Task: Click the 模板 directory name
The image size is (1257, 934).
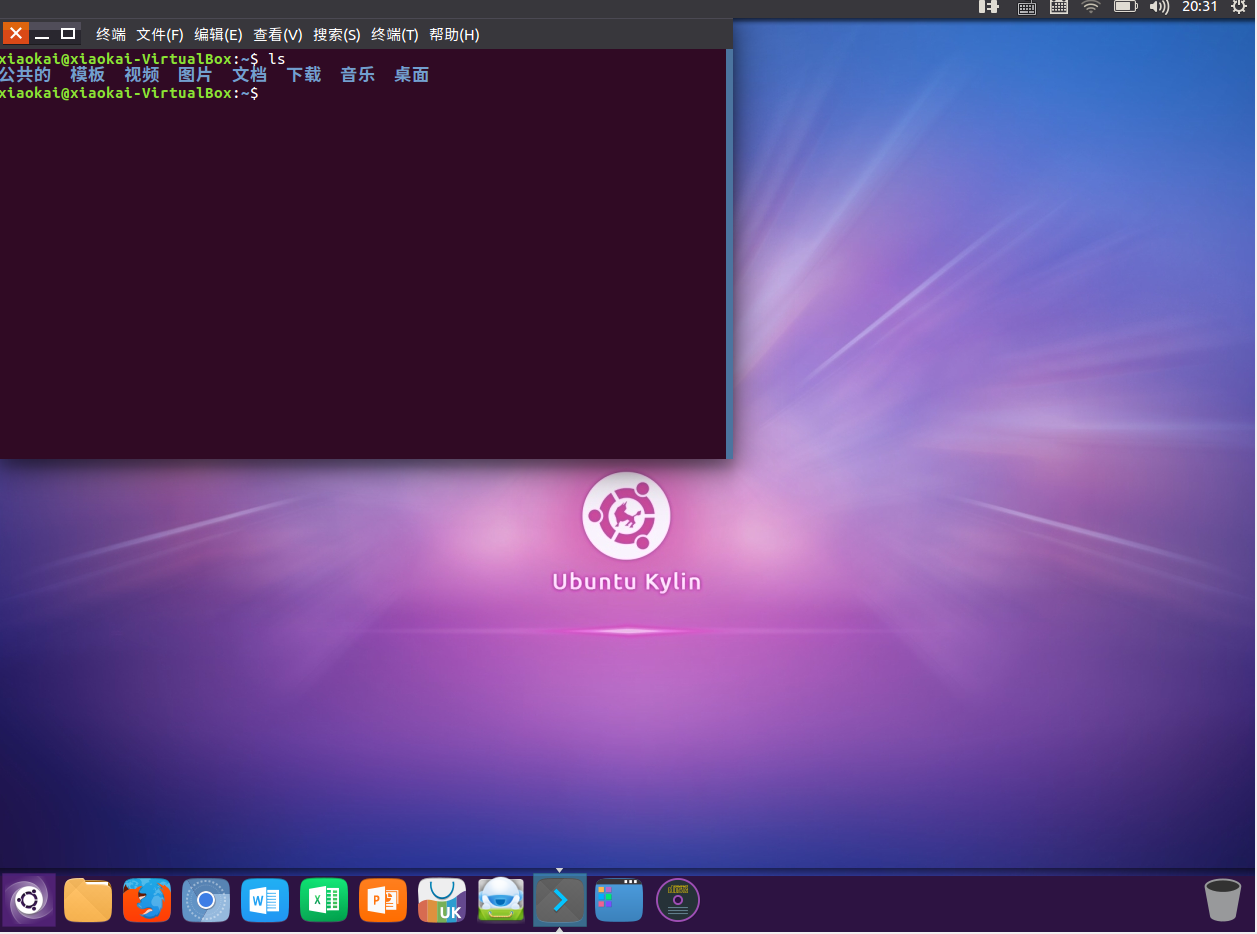Action: [88, 75]
